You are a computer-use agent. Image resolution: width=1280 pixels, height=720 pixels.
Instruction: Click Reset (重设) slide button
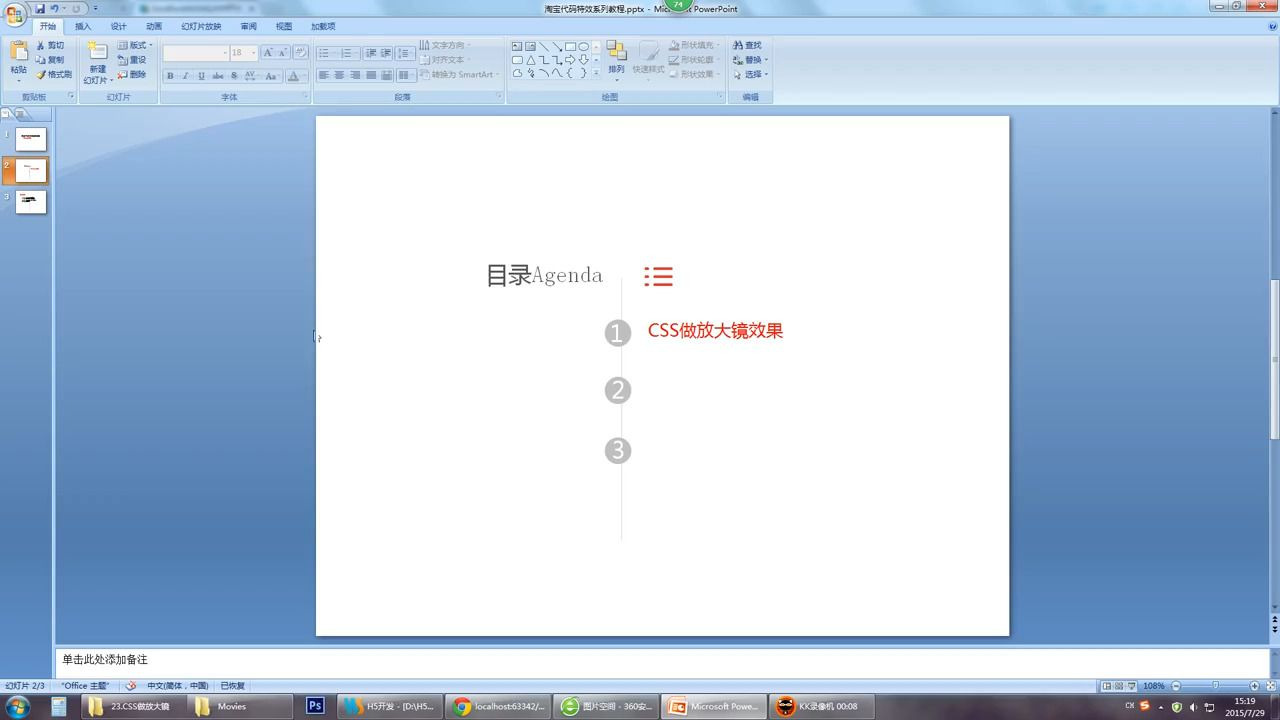tap(132, 60)
